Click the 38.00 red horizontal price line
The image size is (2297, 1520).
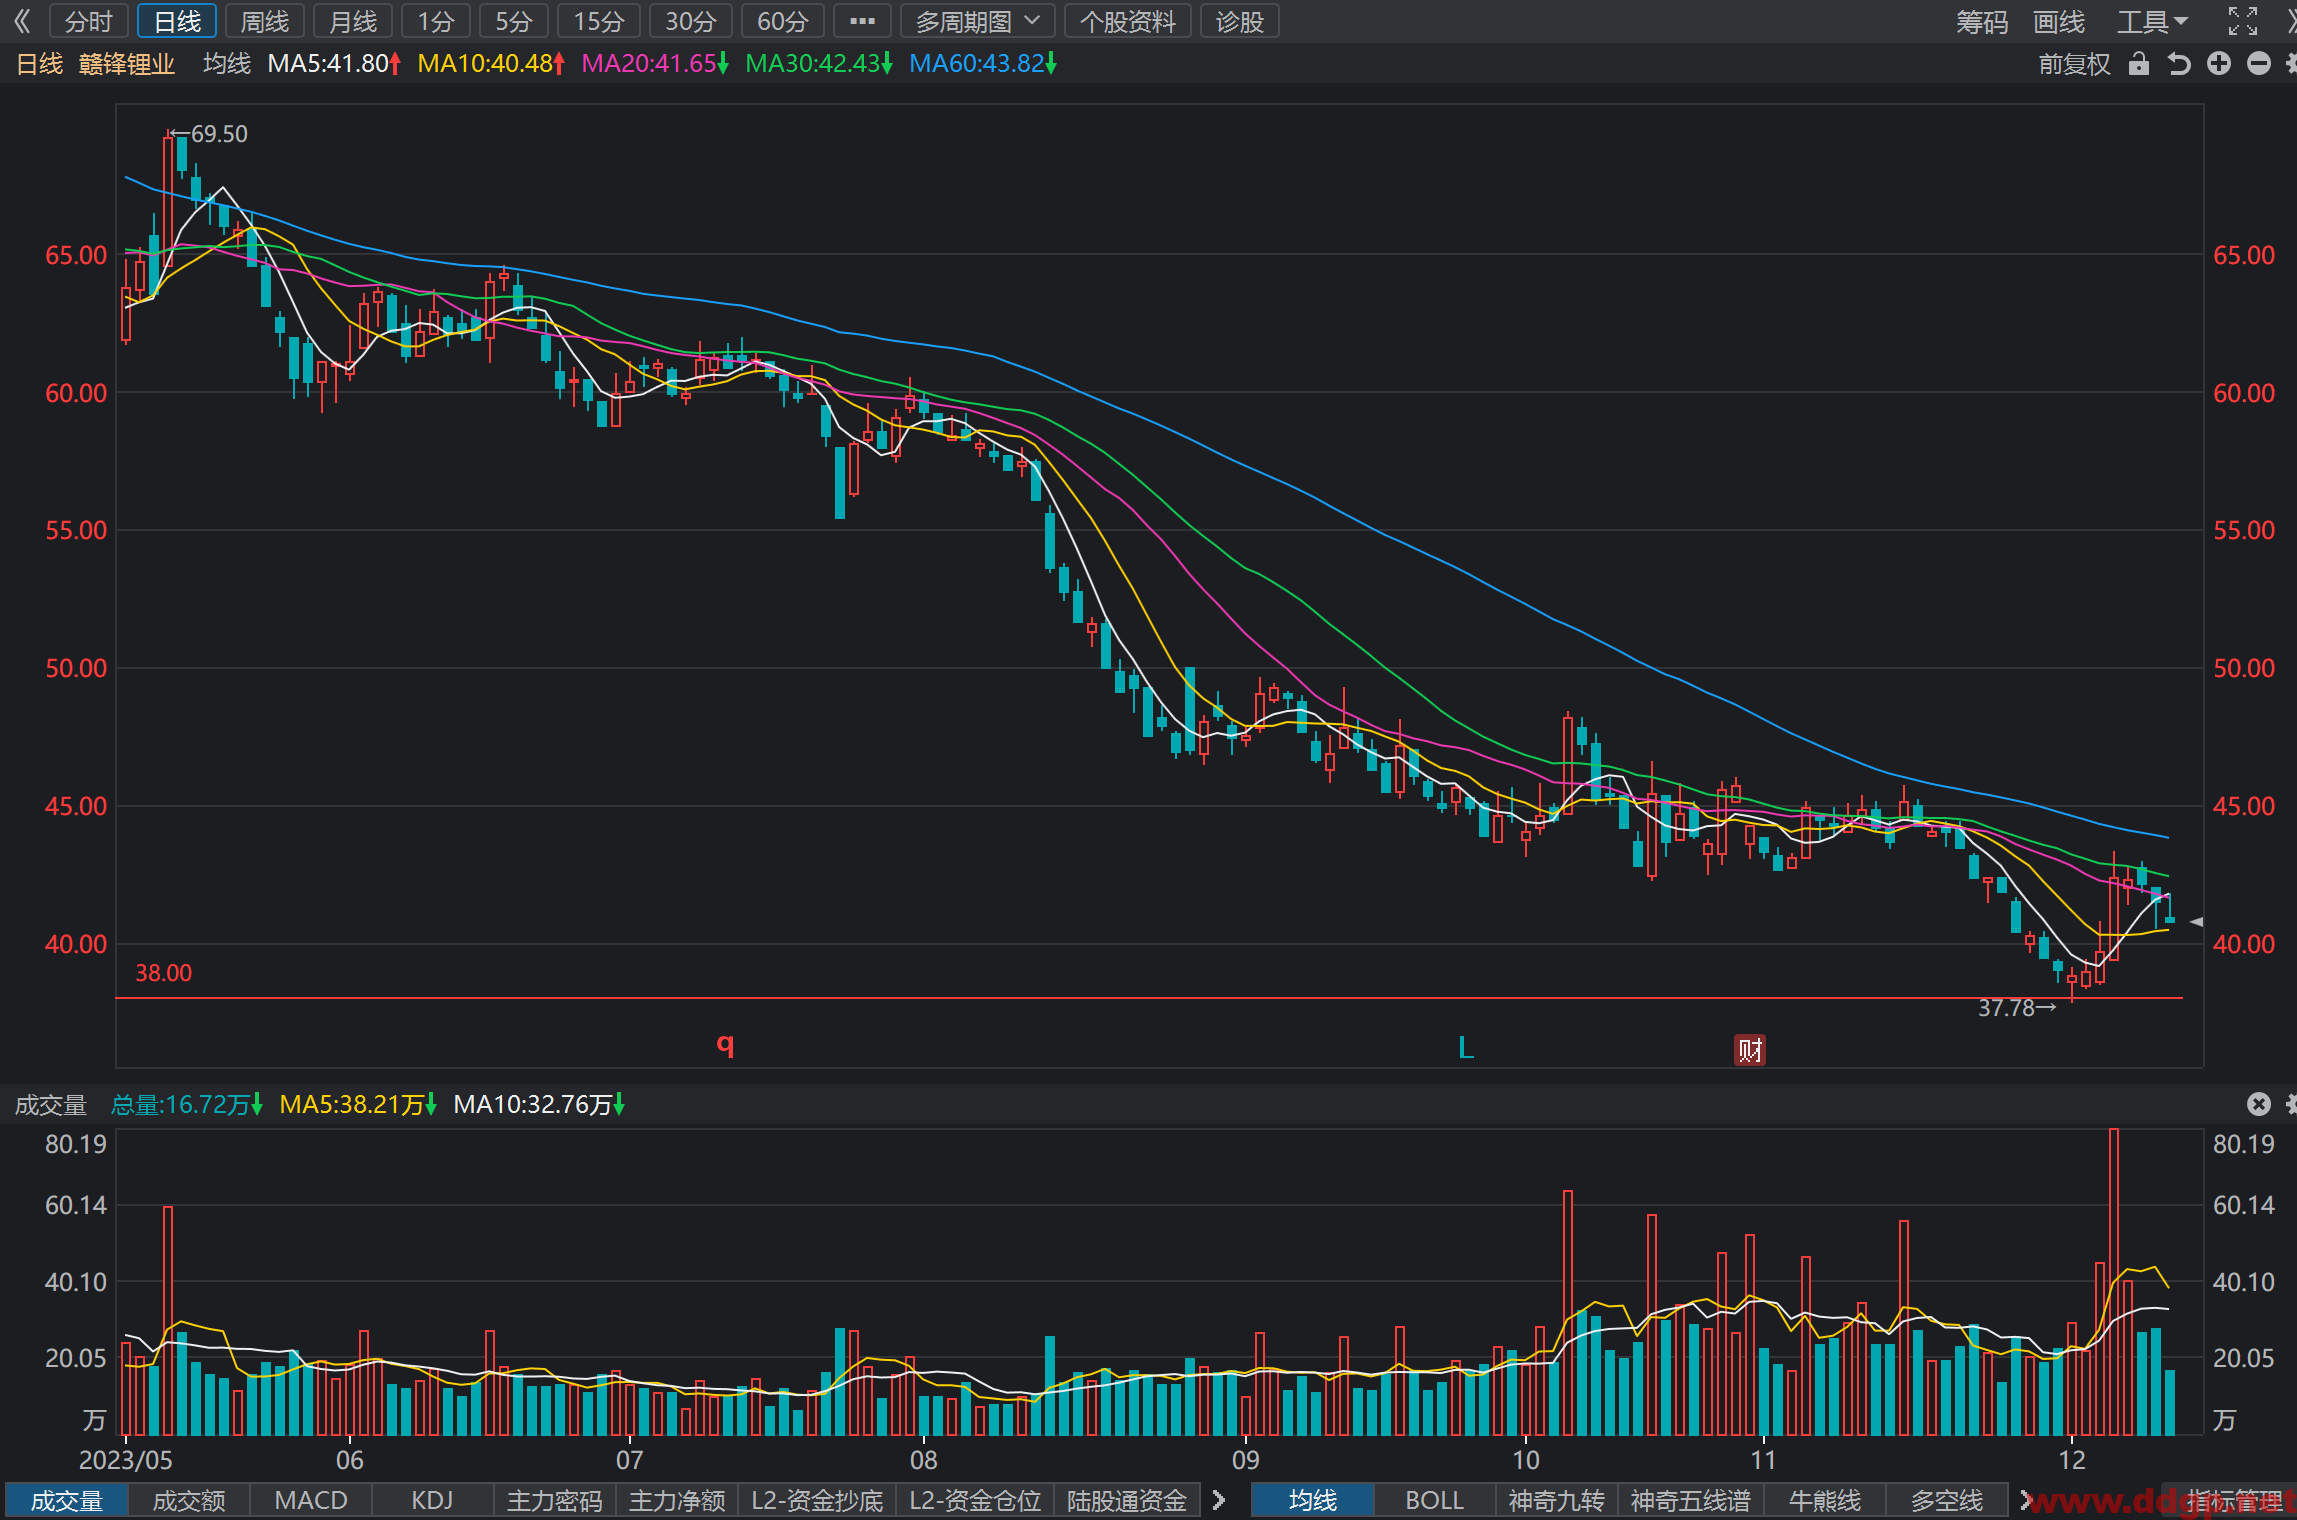coord(1149,998)
